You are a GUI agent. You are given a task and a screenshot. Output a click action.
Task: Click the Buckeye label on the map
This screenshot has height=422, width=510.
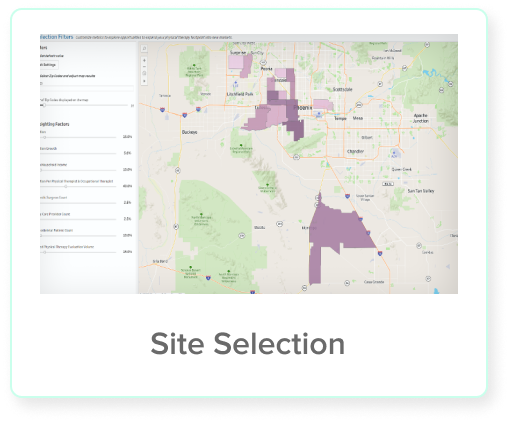click(189, 132)
